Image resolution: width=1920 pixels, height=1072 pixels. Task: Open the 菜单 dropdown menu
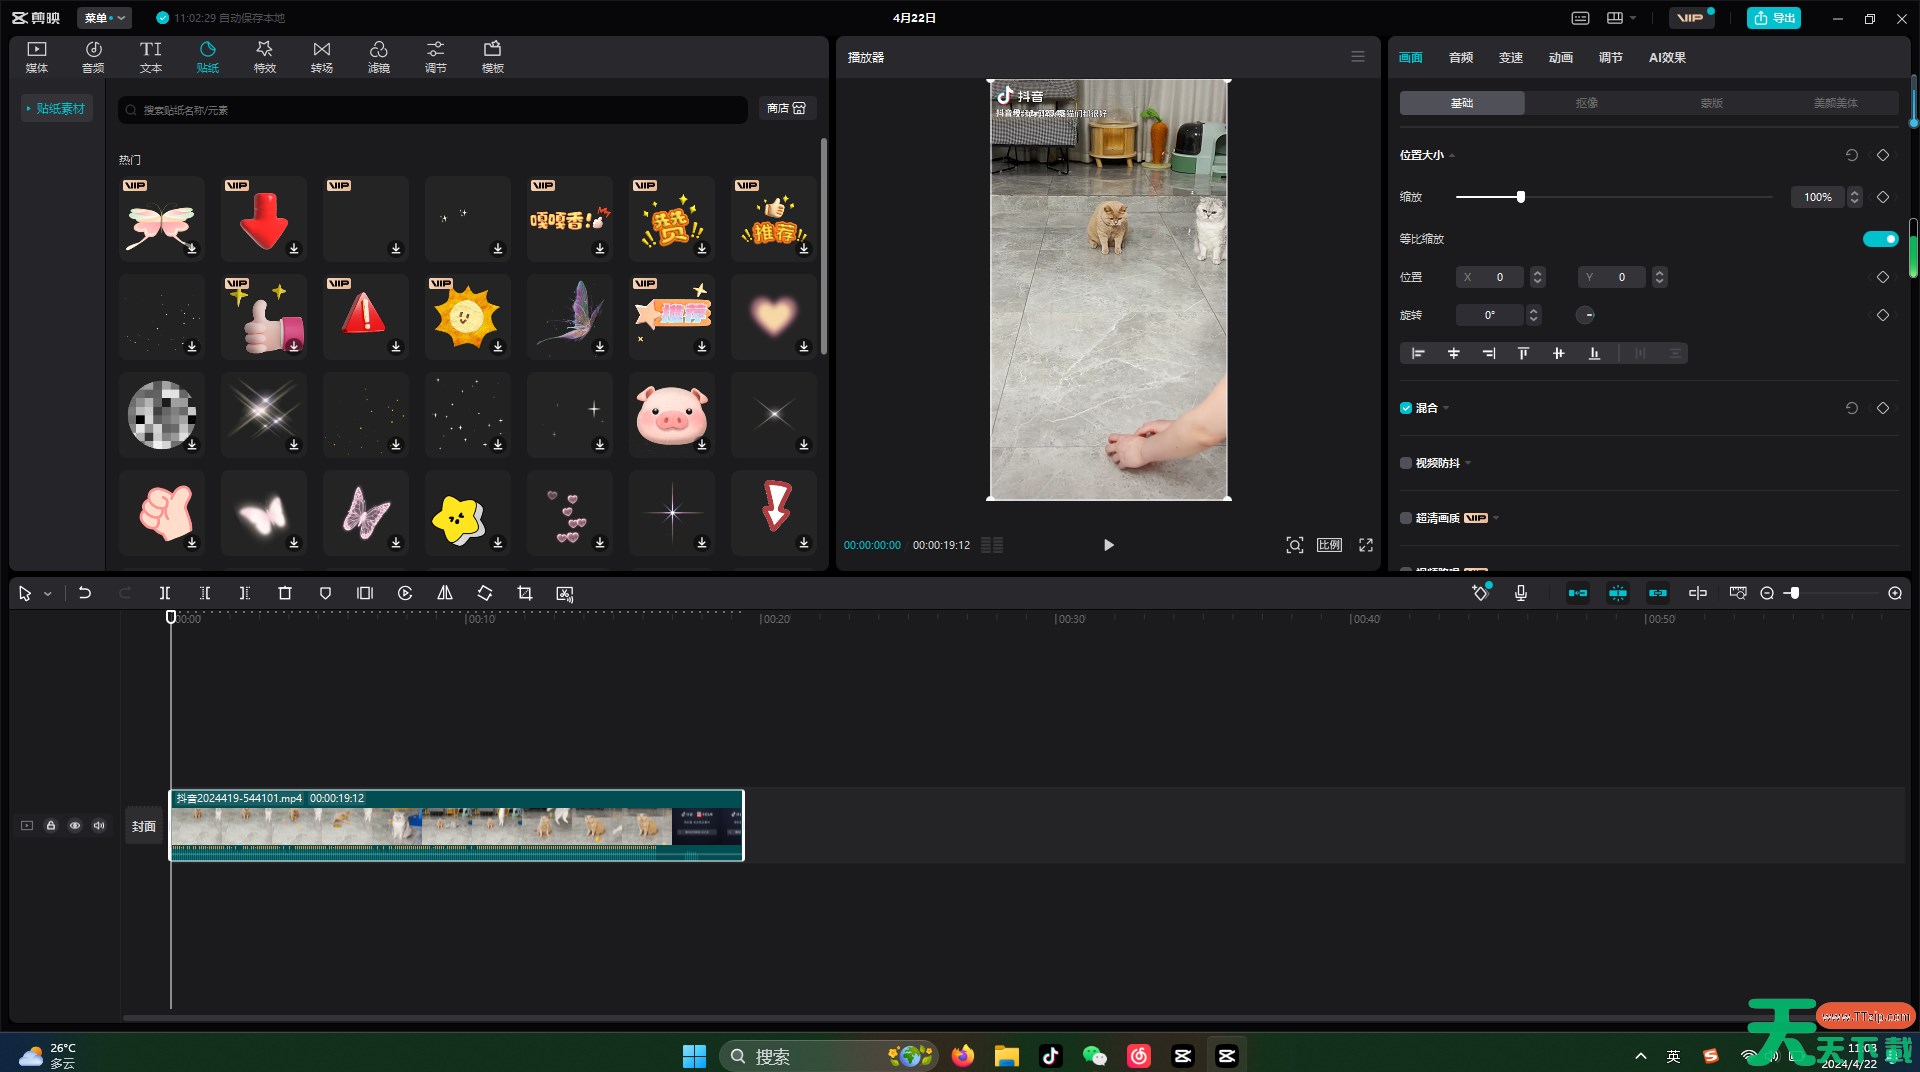pyautogui.click(x=104, y=18)
